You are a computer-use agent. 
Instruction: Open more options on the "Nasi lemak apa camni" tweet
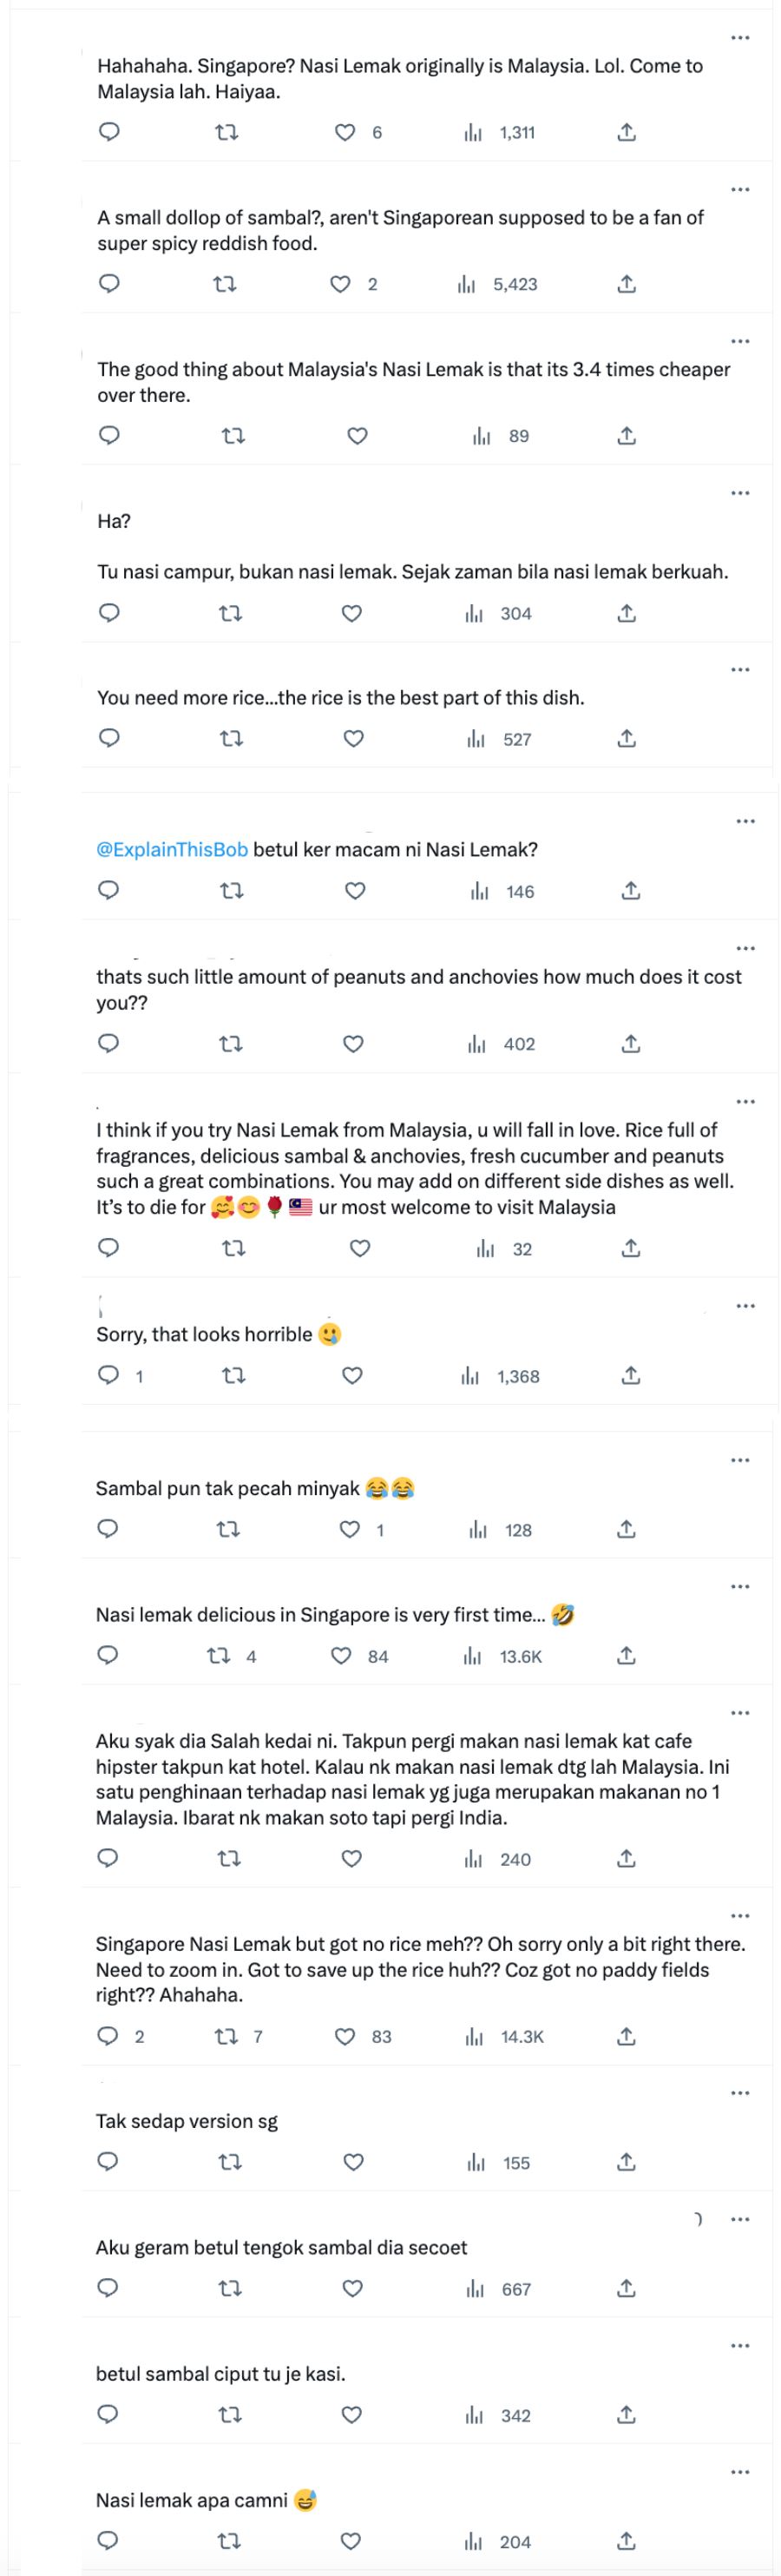click(740, 2471)
